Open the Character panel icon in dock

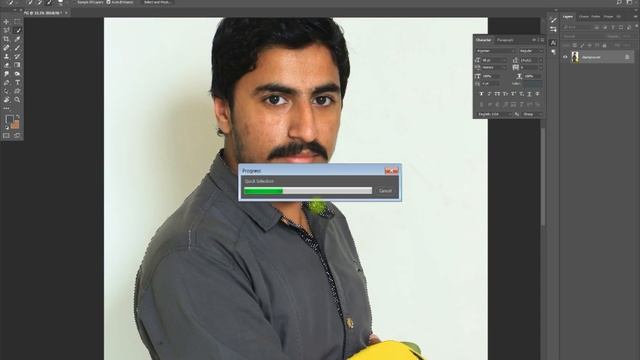click(553, 43)
